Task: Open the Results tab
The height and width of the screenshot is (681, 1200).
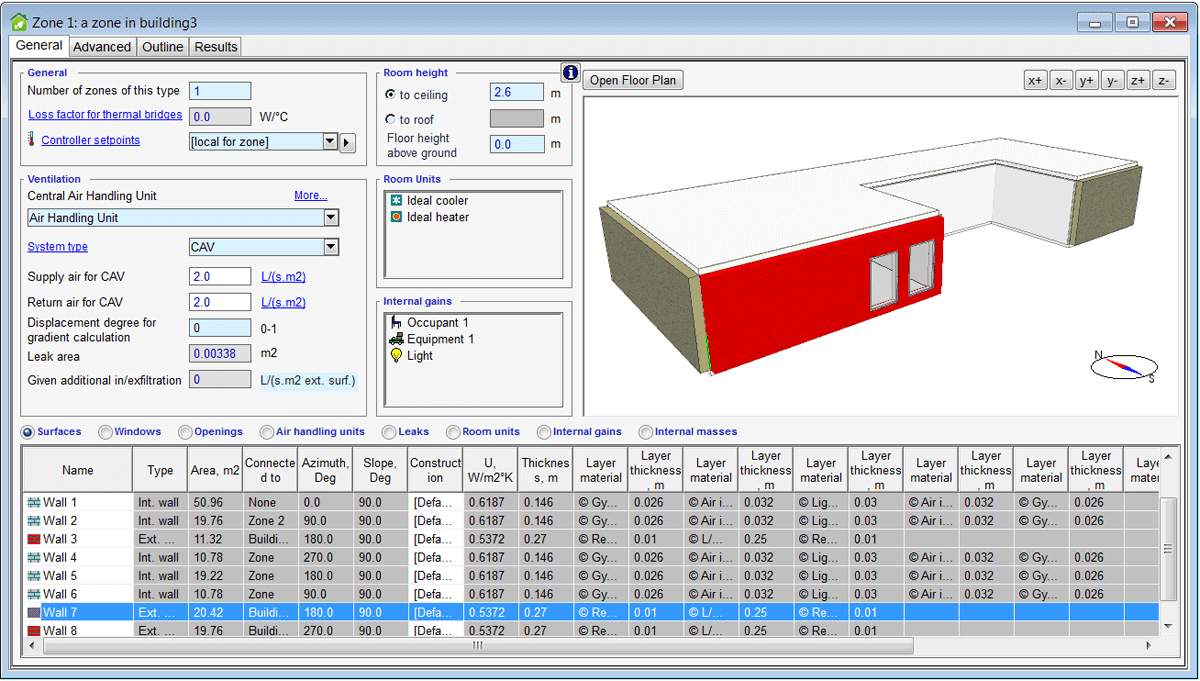Action: [215, 47]
